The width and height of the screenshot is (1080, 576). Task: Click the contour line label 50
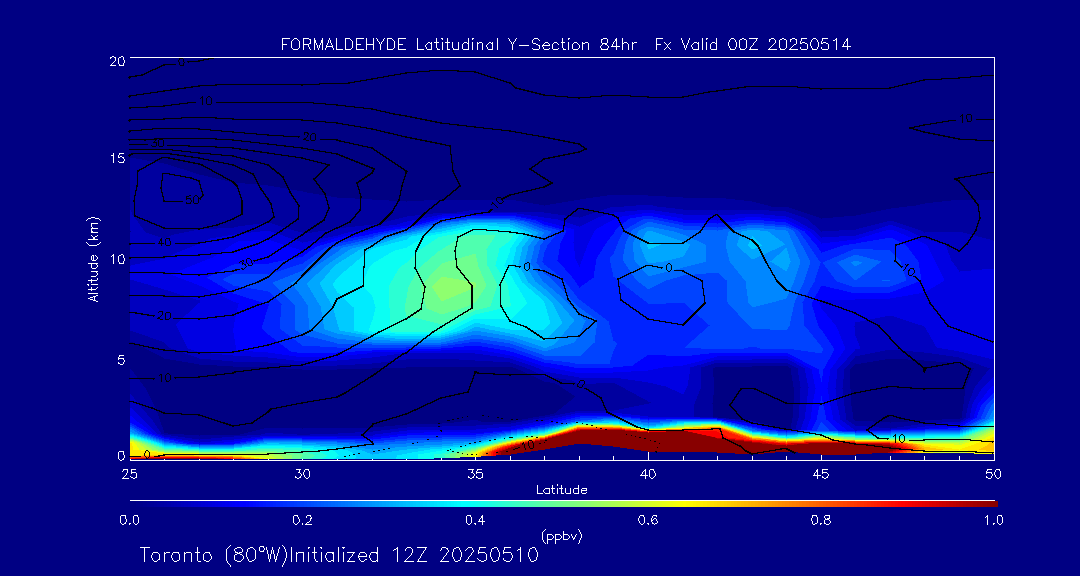click(193, 200)
